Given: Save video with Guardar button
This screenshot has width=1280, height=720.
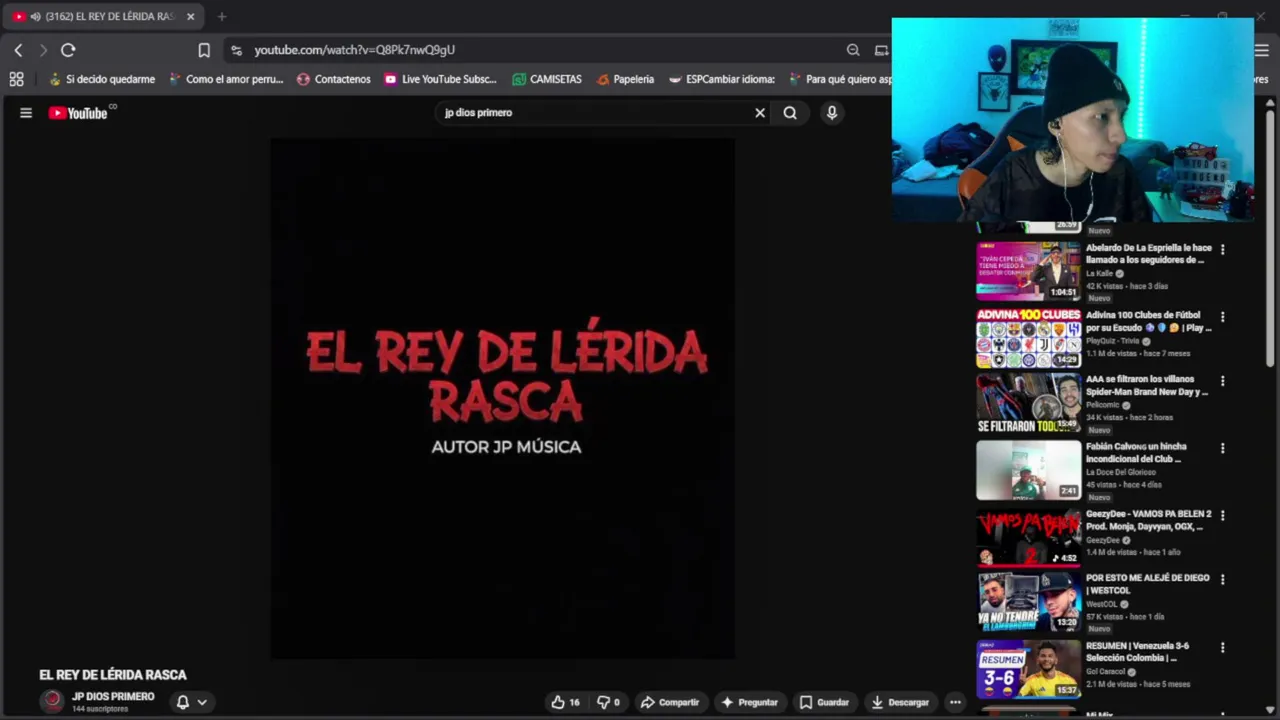Looking at the screenshot, I should 824,702.
